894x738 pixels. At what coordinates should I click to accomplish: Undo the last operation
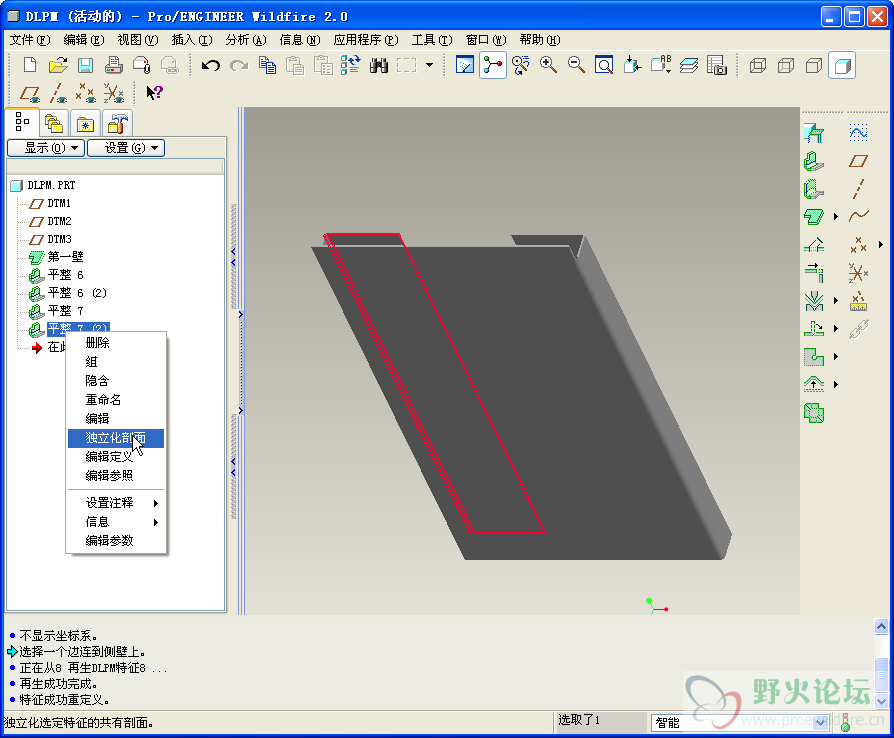tap(211, 66)
